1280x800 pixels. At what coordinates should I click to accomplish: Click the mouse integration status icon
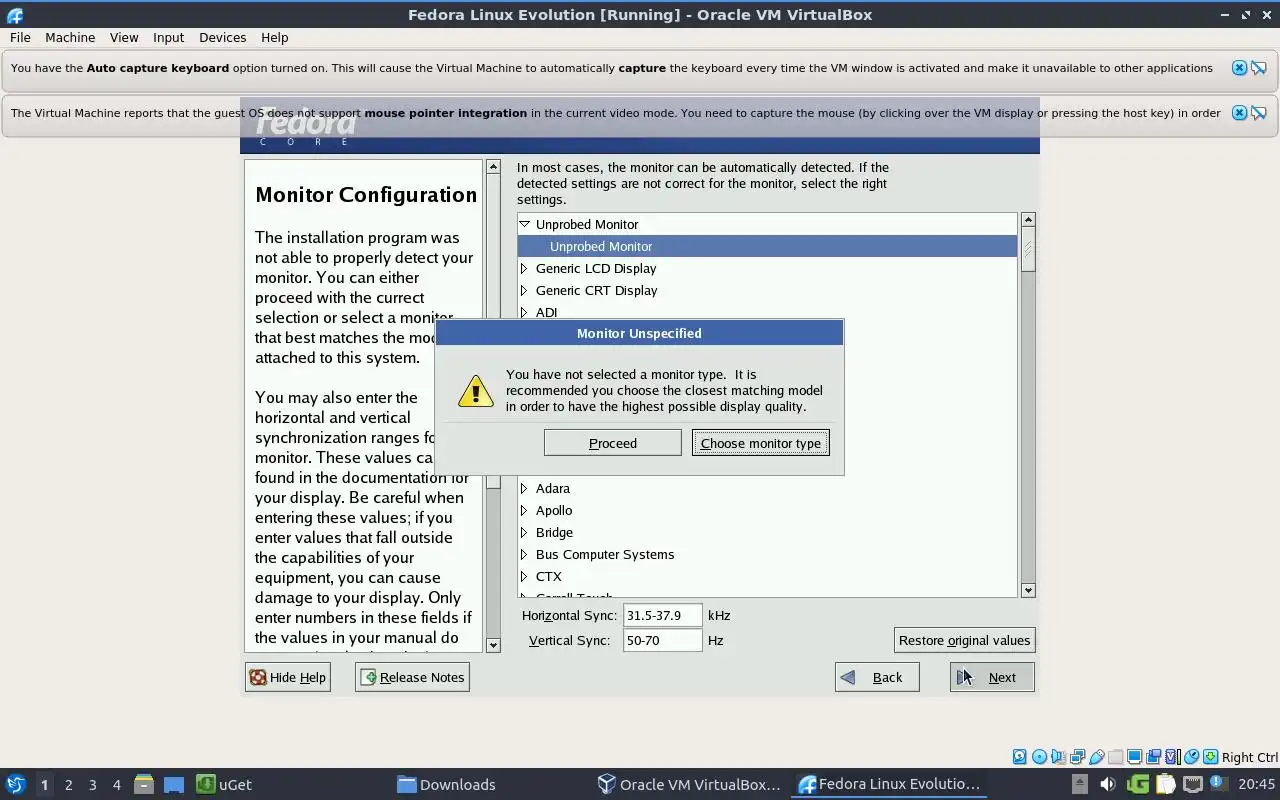1191,757
